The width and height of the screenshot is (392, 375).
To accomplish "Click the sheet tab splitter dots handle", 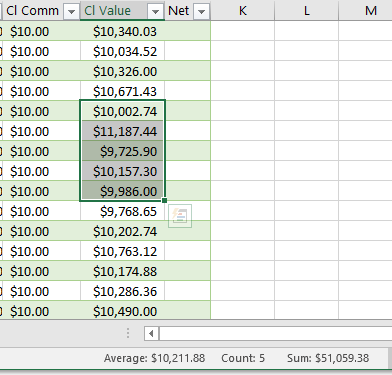I will [128, 333].
